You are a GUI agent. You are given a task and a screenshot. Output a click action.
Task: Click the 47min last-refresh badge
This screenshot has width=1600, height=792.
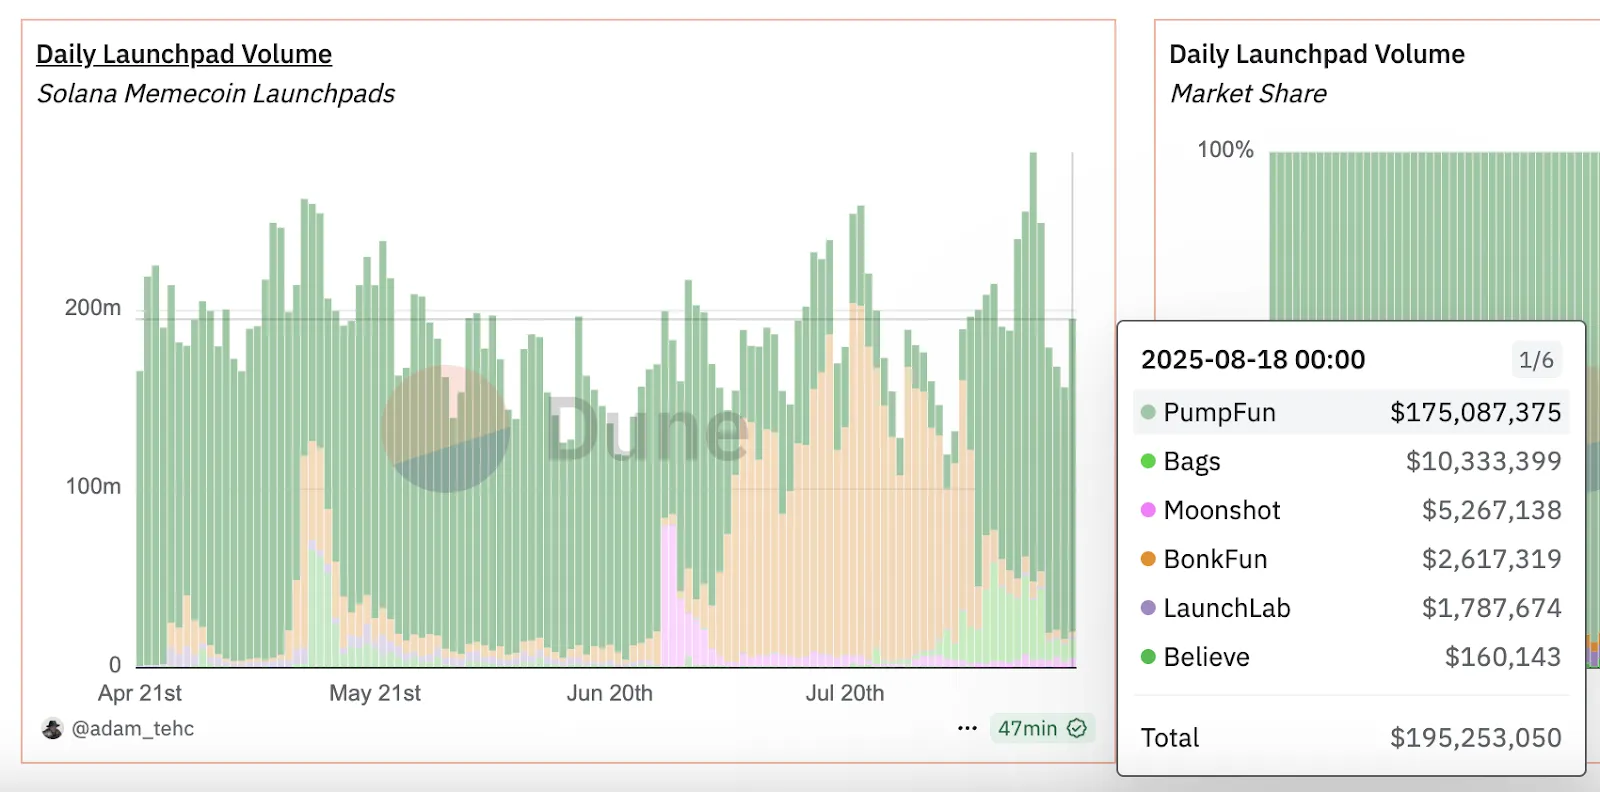pos(1028,728)
